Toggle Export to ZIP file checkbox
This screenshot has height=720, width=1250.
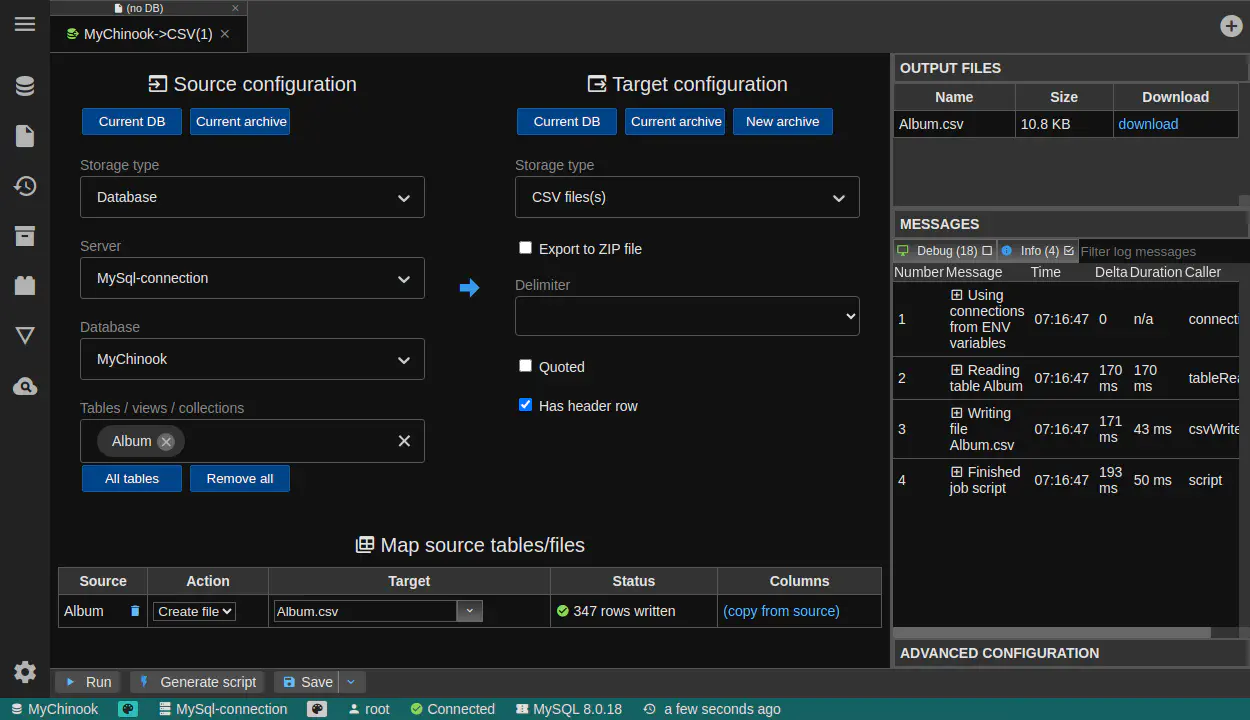coord(525,248)
